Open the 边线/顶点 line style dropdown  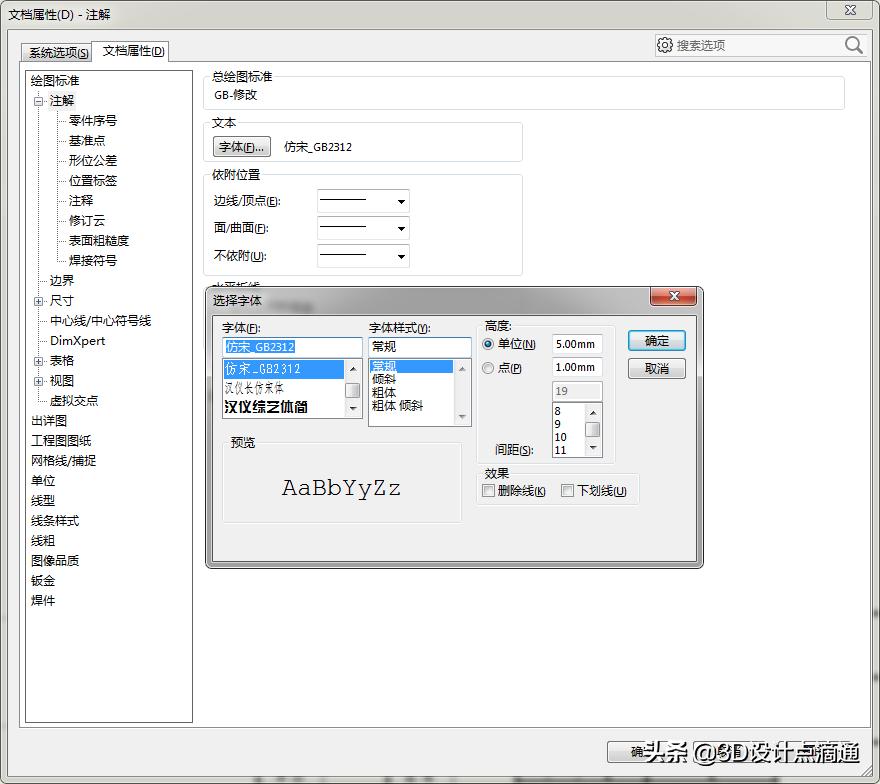(403, 200)
